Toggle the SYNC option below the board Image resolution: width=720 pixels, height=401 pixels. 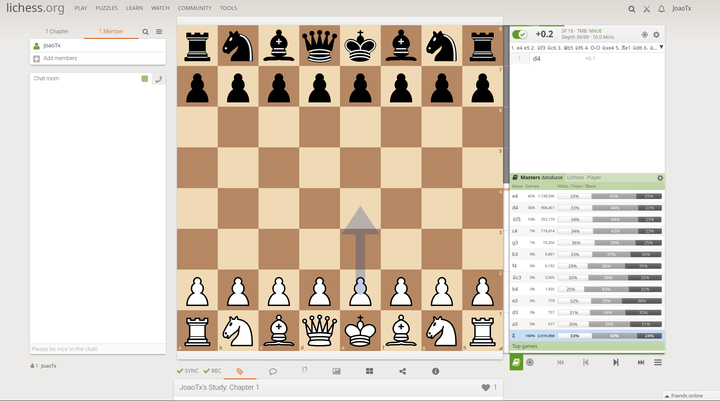tap(187, 371)
